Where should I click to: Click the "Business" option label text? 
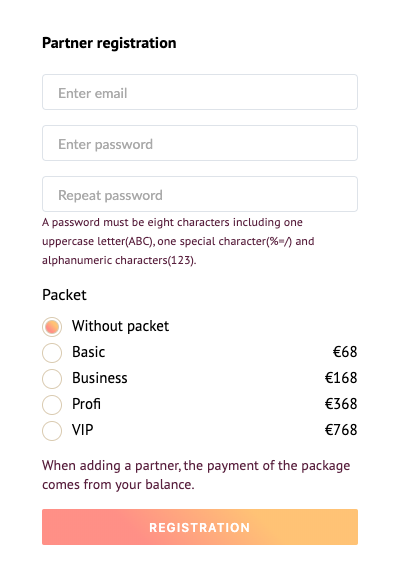(100, 378)
